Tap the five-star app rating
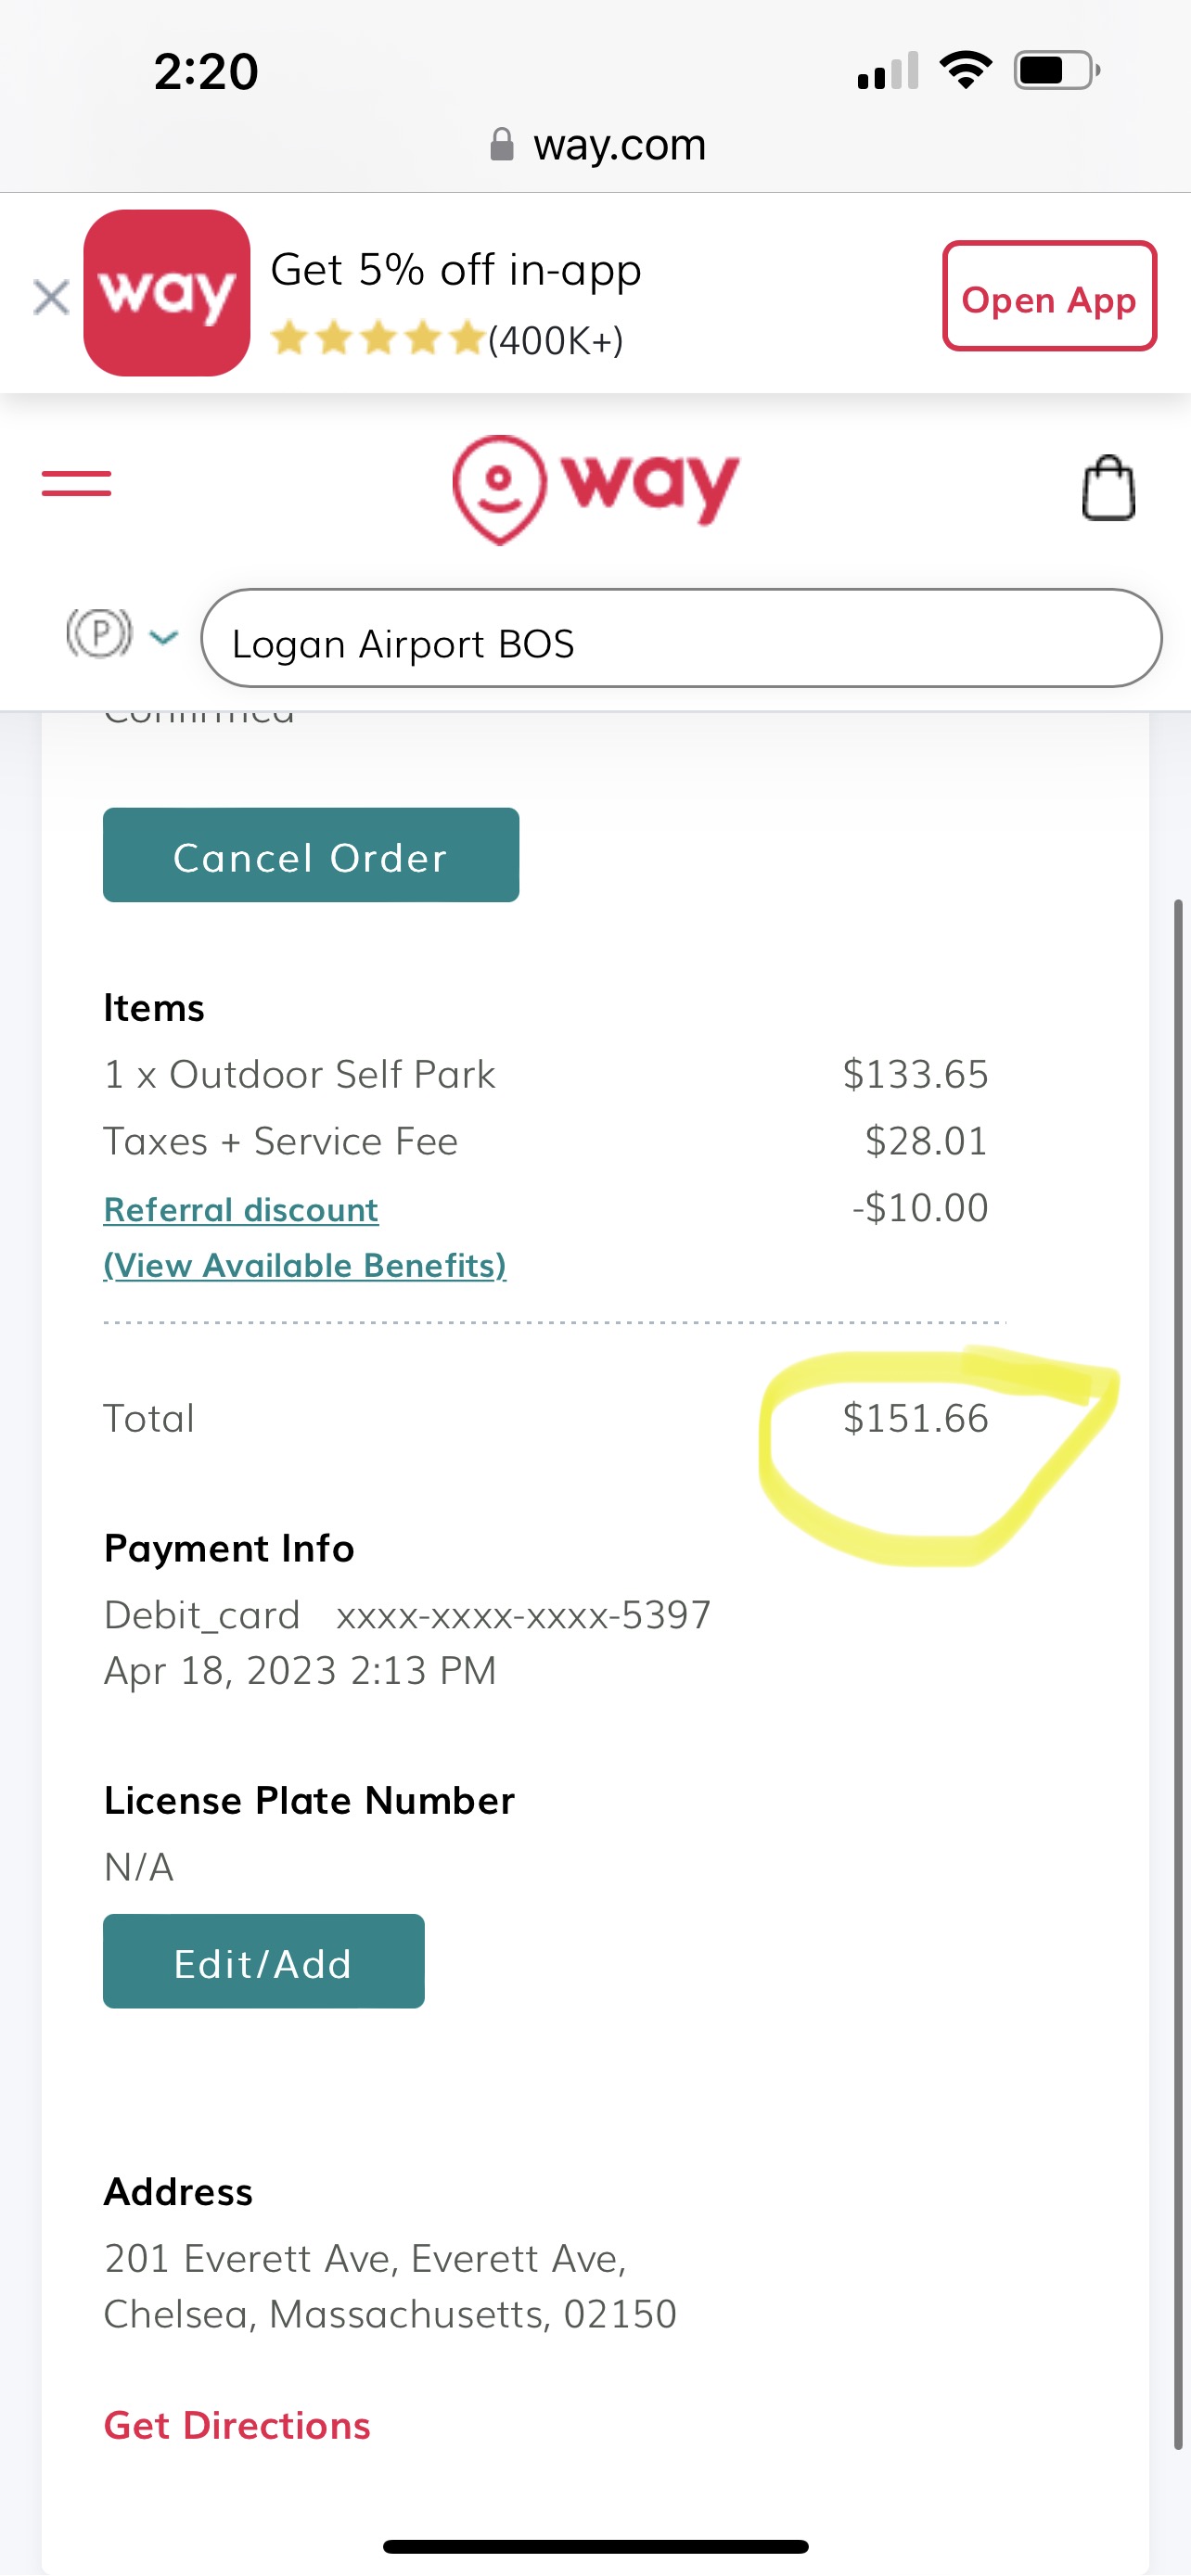1191x2576 pixels. pyautogui.click(x=378, y=339)
